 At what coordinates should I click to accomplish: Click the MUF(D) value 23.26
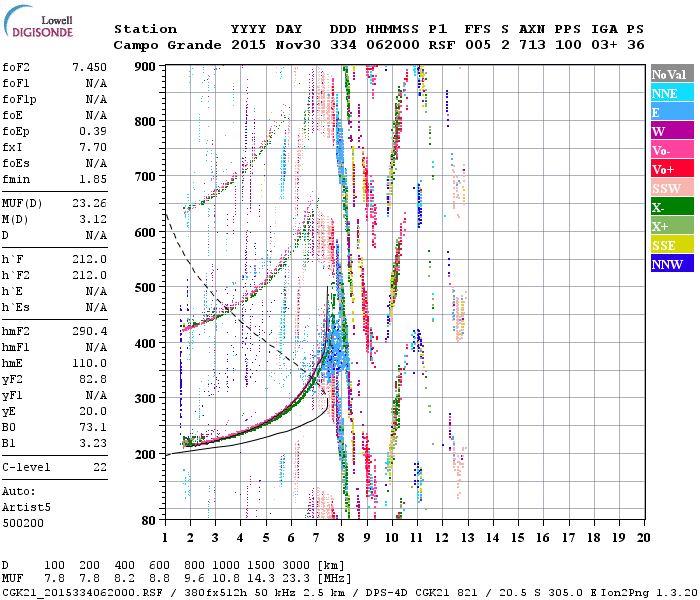click(90, 204)
